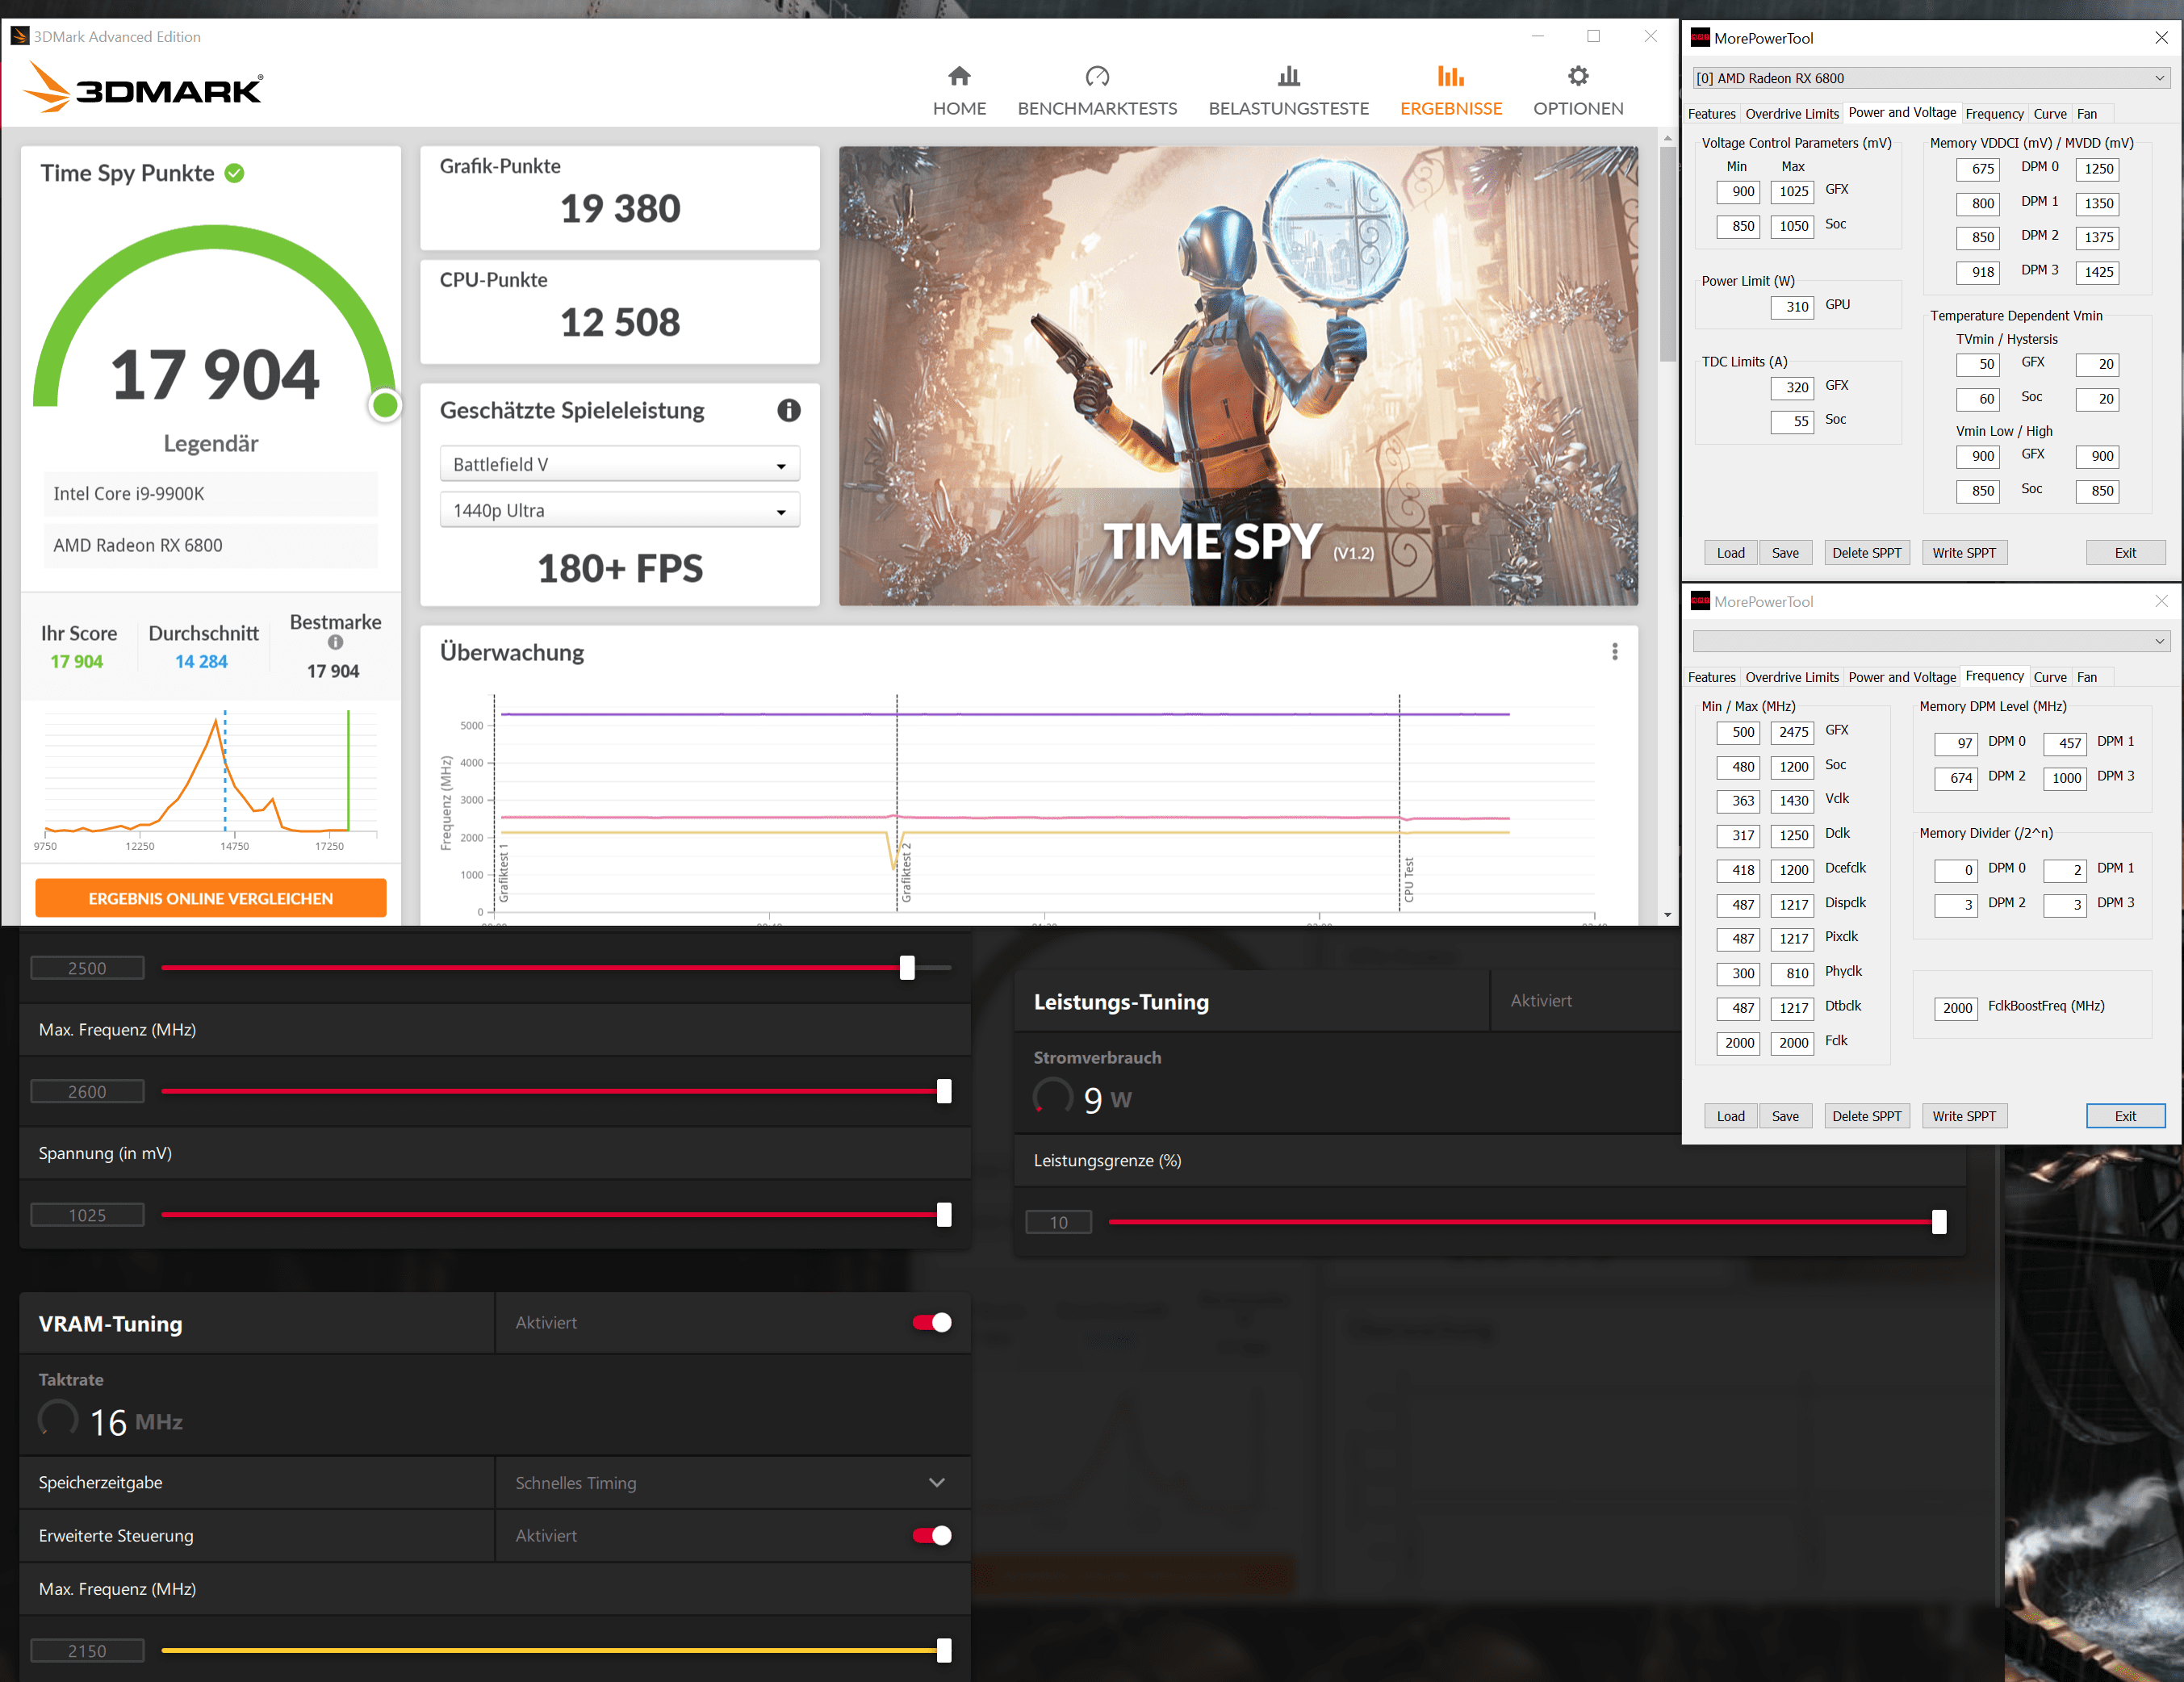
Task: Open Optionen gear icon
Action: click(1577, 76)
